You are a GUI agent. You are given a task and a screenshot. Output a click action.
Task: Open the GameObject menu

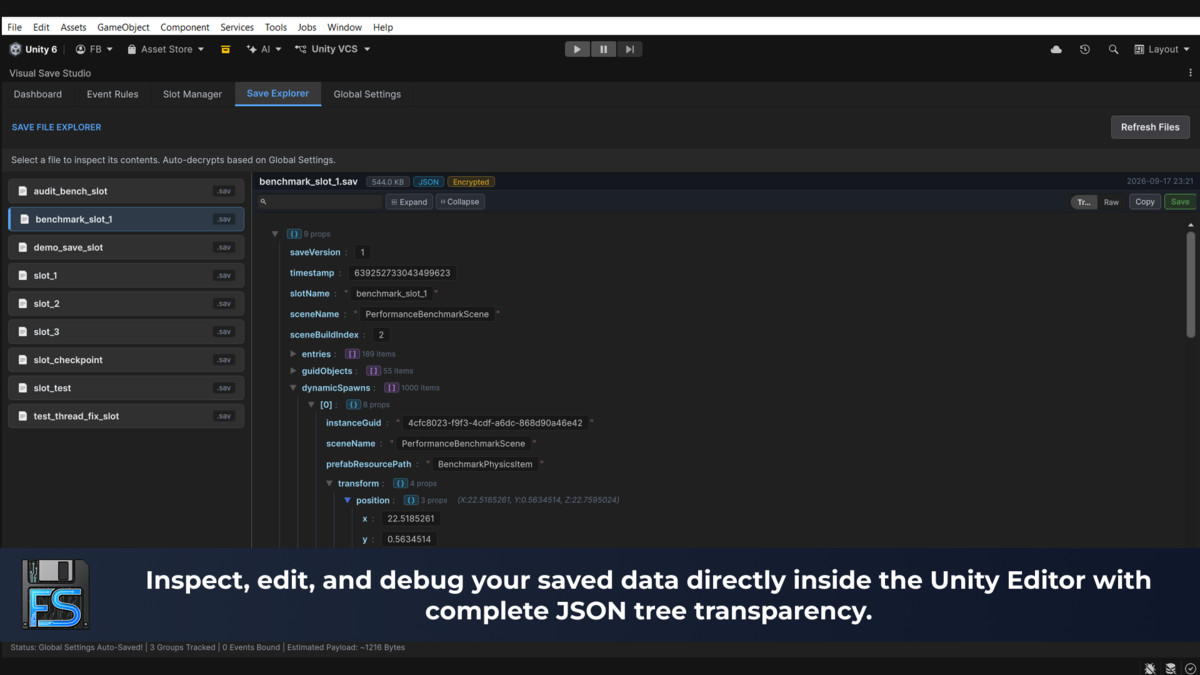tap(123, 27)
